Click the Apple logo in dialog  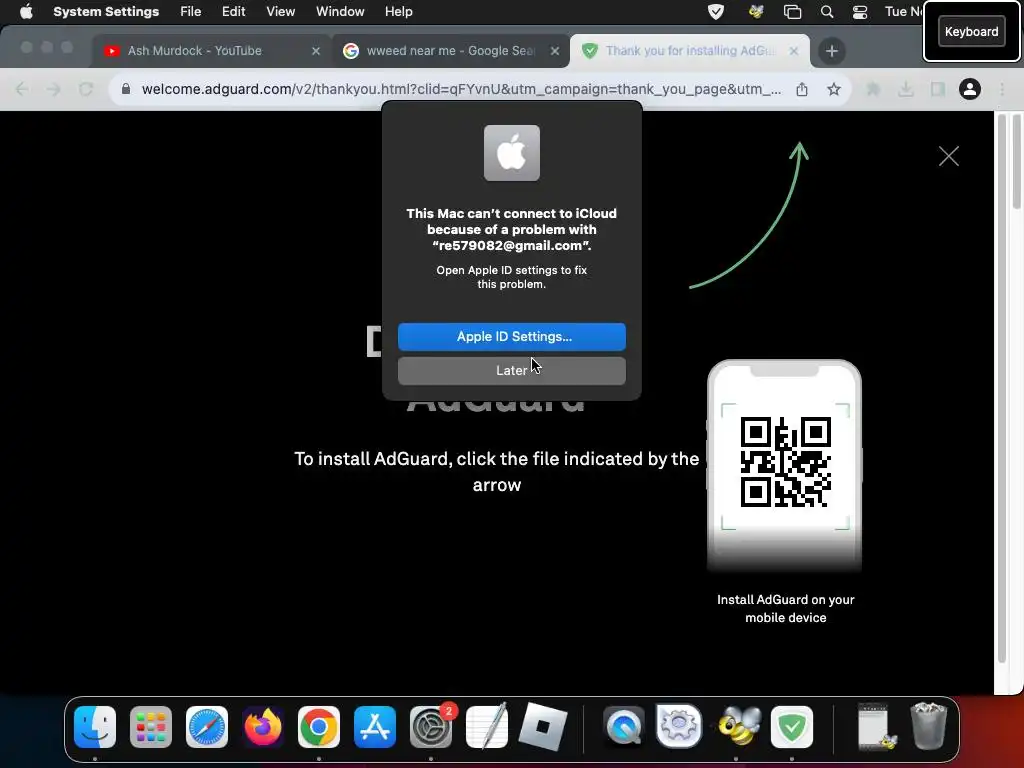coord(511,153)
